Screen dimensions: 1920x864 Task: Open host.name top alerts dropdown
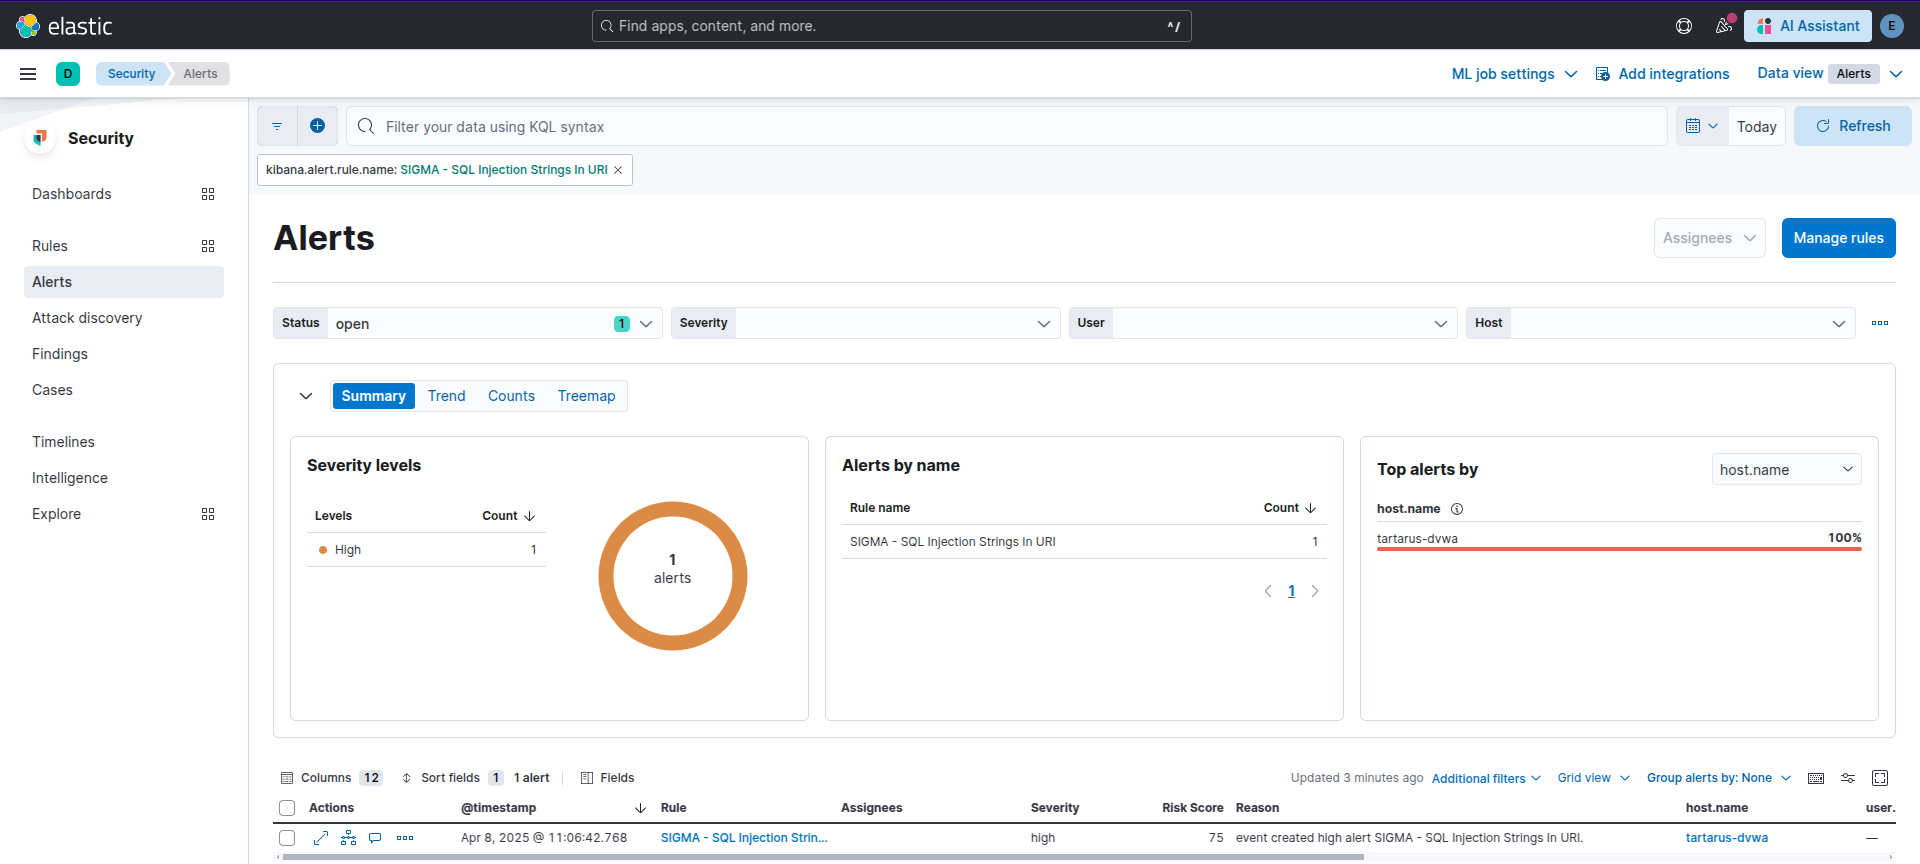[x=1786, y=470]
